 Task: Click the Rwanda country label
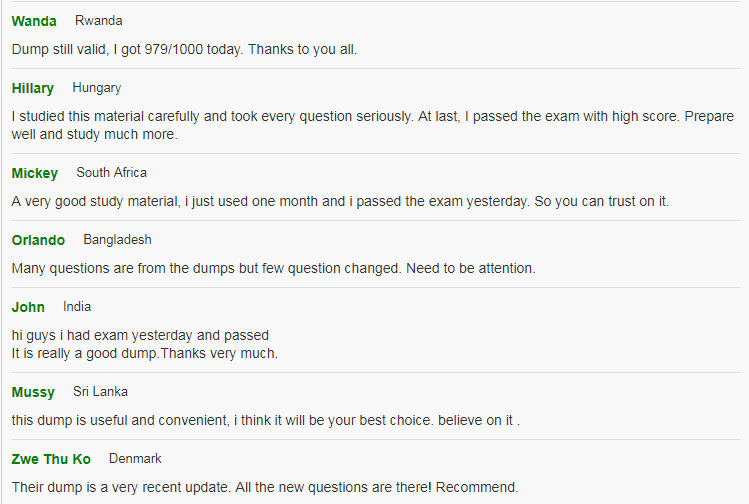point(98,21)
